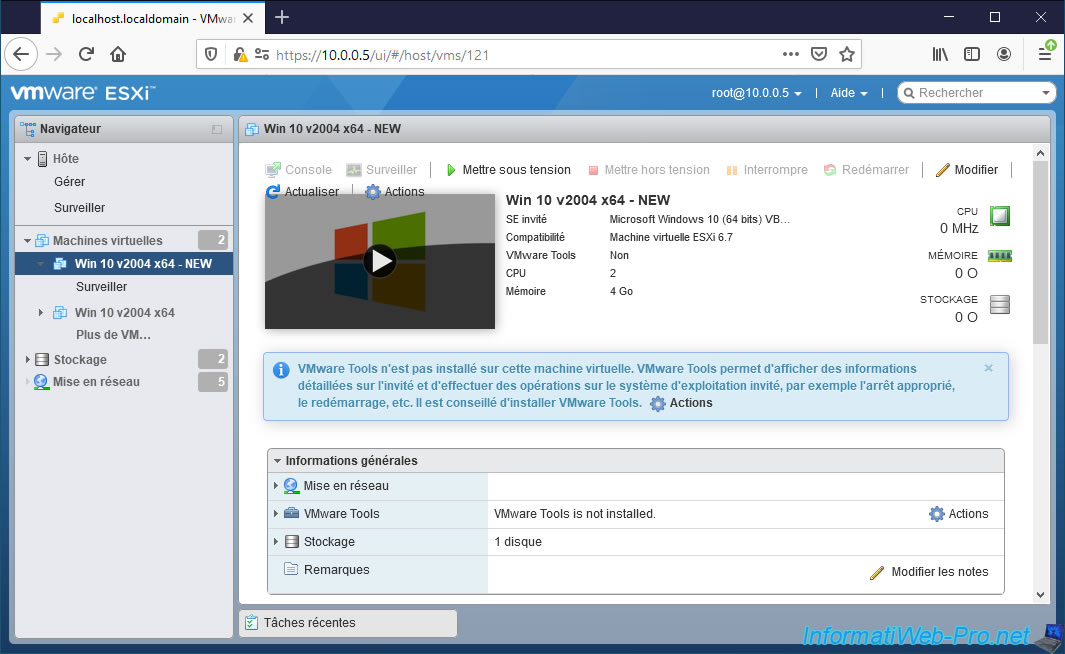Power on with Mettre sous tension
Screen dimensions: 1065x654
click(x=508, y=170)
